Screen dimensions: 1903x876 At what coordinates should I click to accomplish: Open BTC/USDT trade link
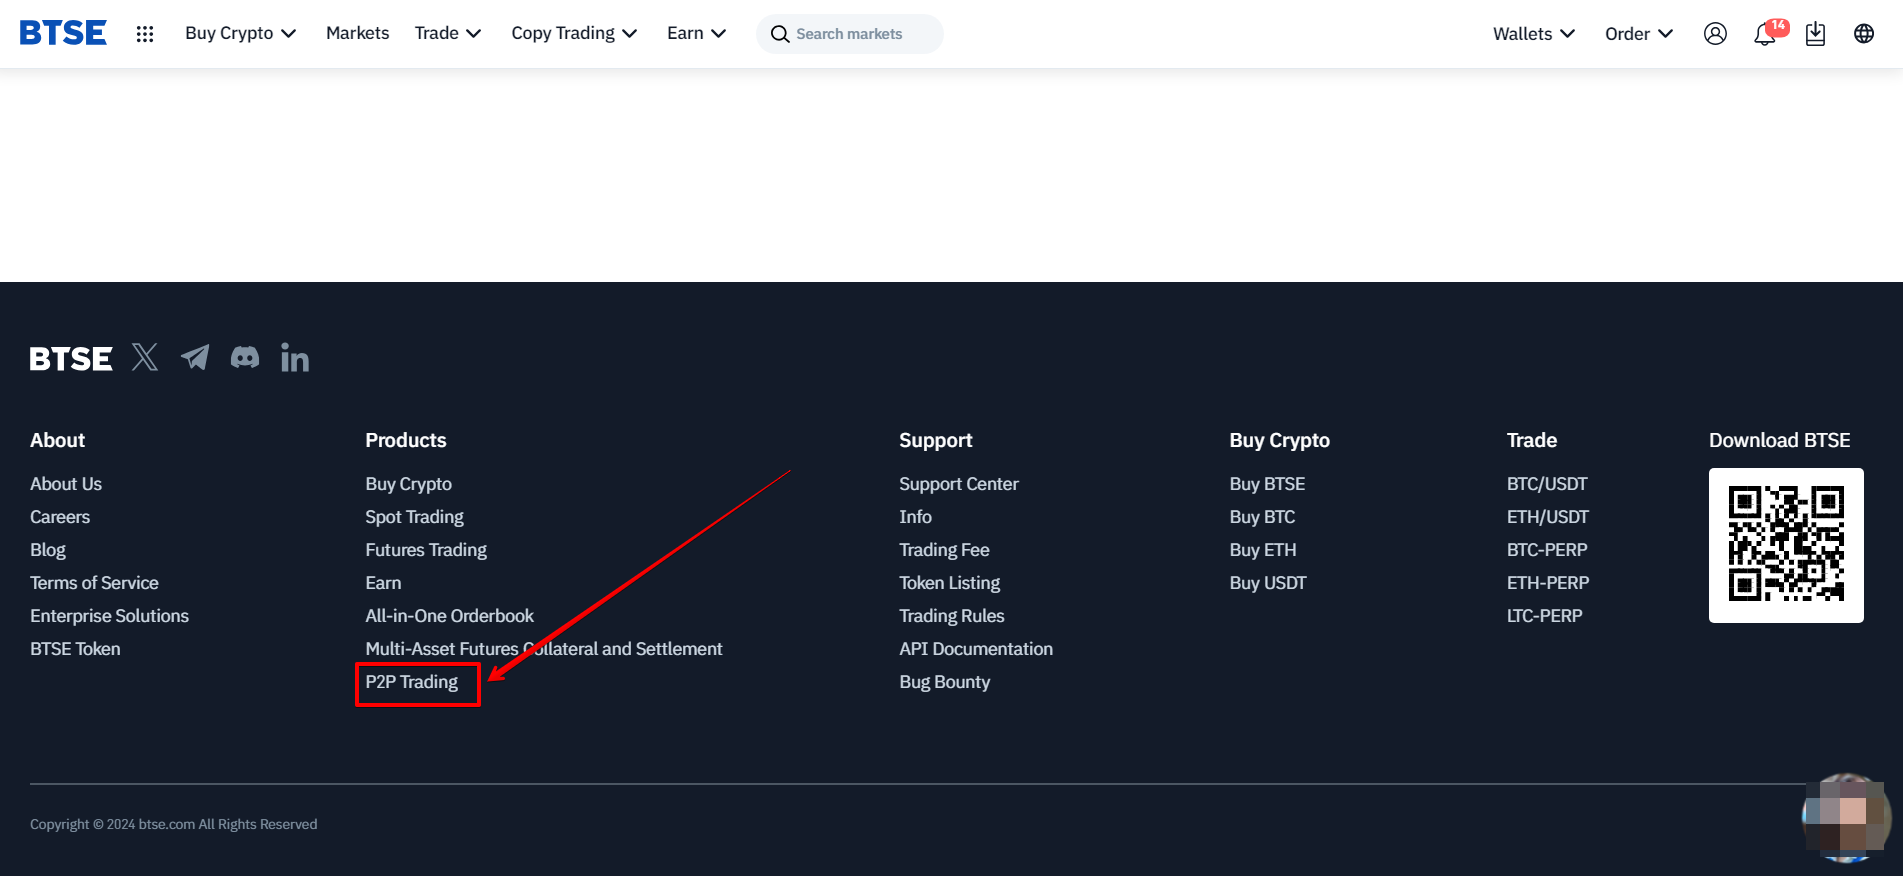click(1547, 484)
